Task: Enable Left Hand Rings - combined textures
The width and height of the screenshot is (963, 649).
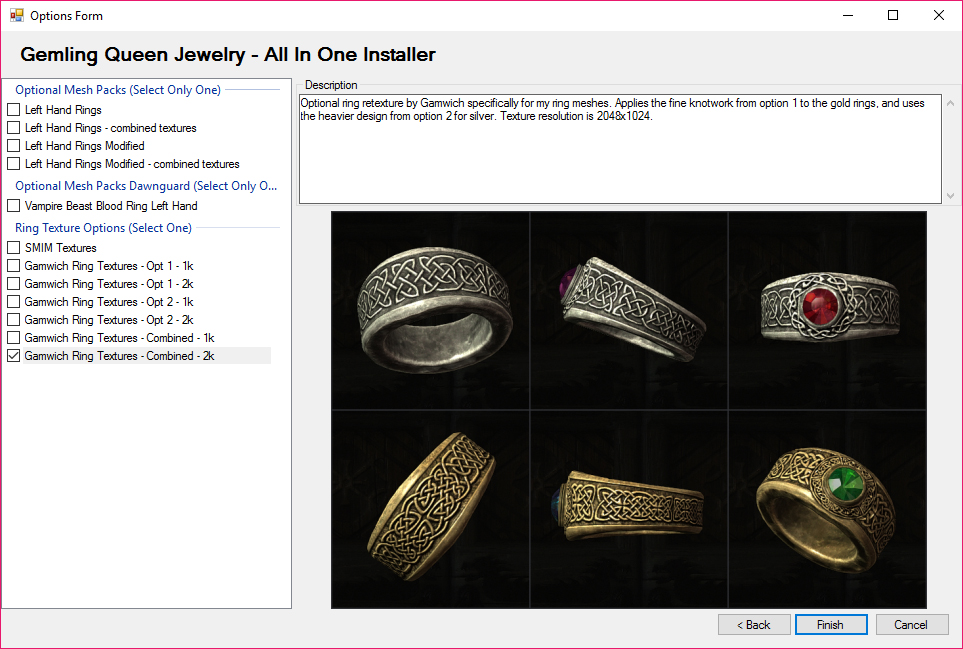Action: [x=14, y=128]
